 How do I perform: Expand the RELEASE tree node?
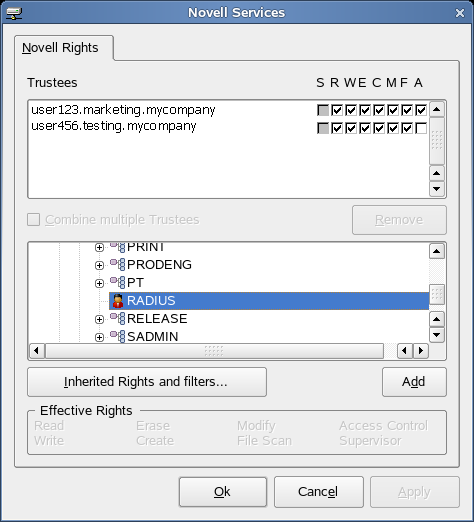(x=99, y=319)
